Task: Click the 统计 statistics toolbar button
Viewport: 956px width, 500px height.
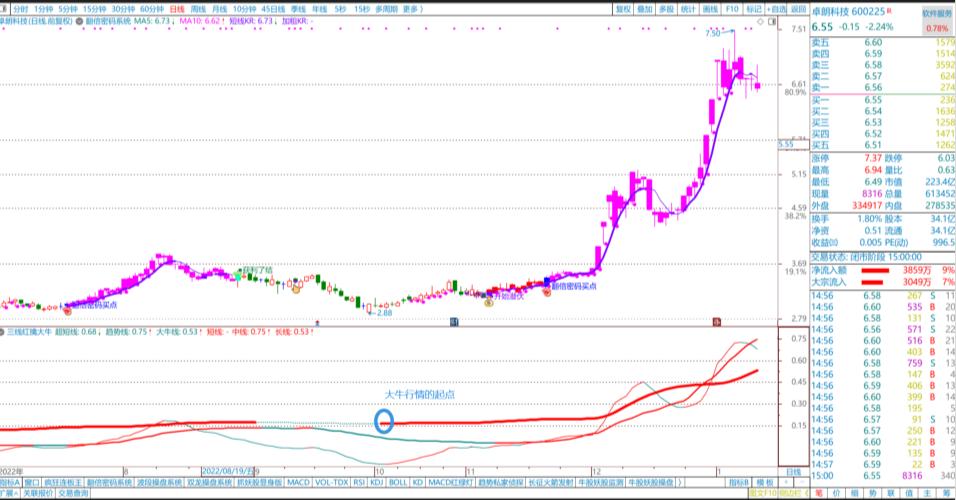Action: pos(688,9)
